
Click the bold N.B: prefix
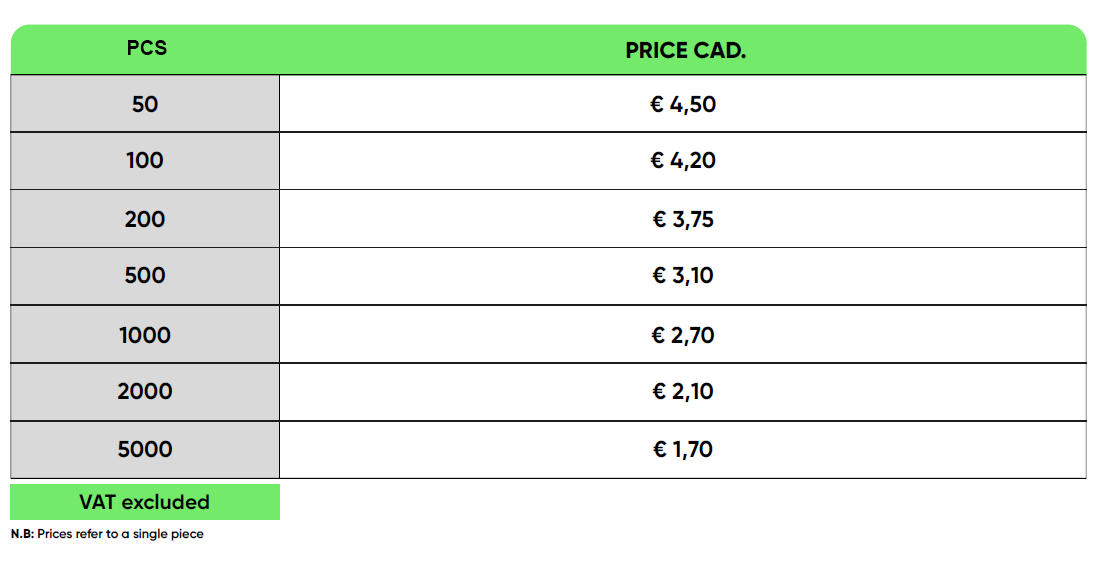(22, 534)
